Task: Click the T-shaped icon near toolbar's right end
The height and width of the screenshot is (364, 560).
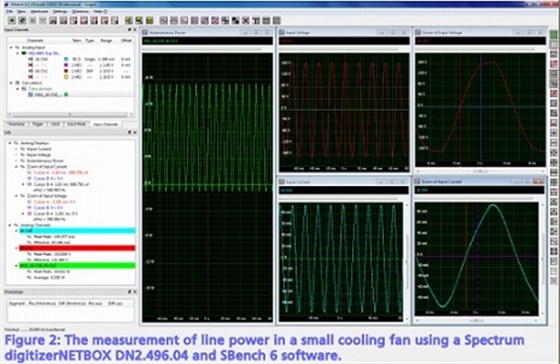Action: click(256, 21)
